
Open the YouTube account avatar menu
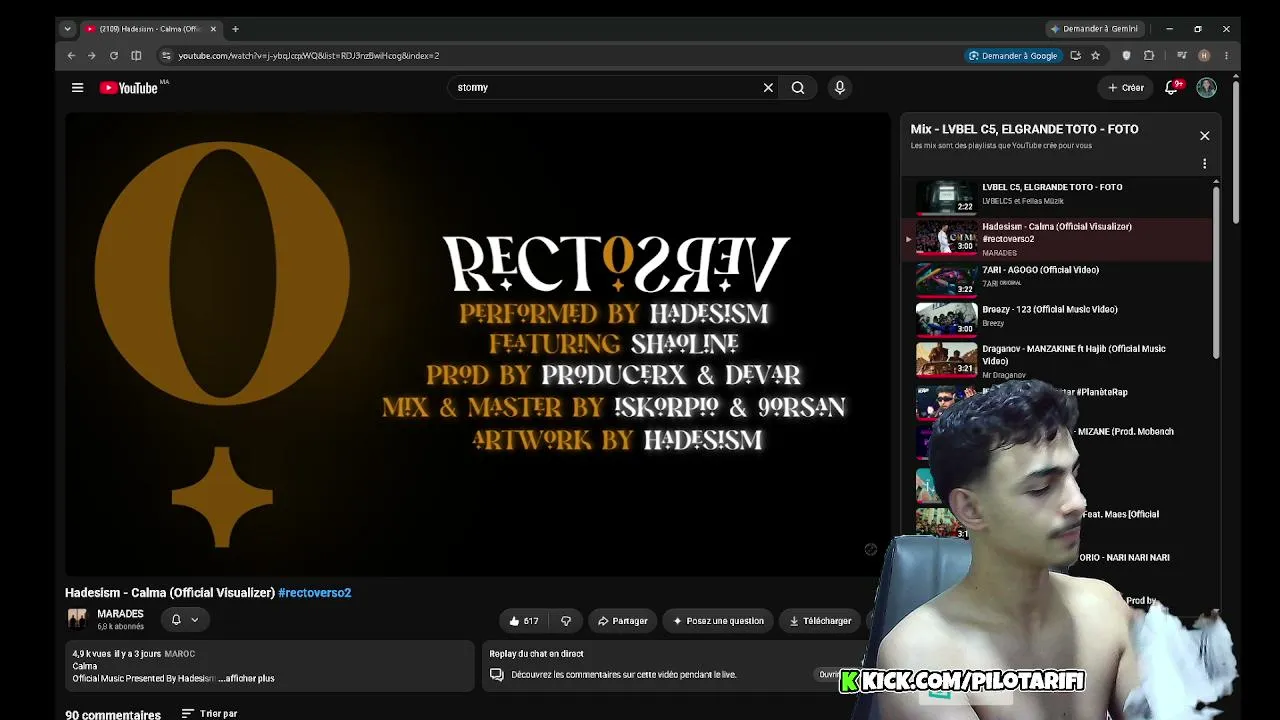1207,88
